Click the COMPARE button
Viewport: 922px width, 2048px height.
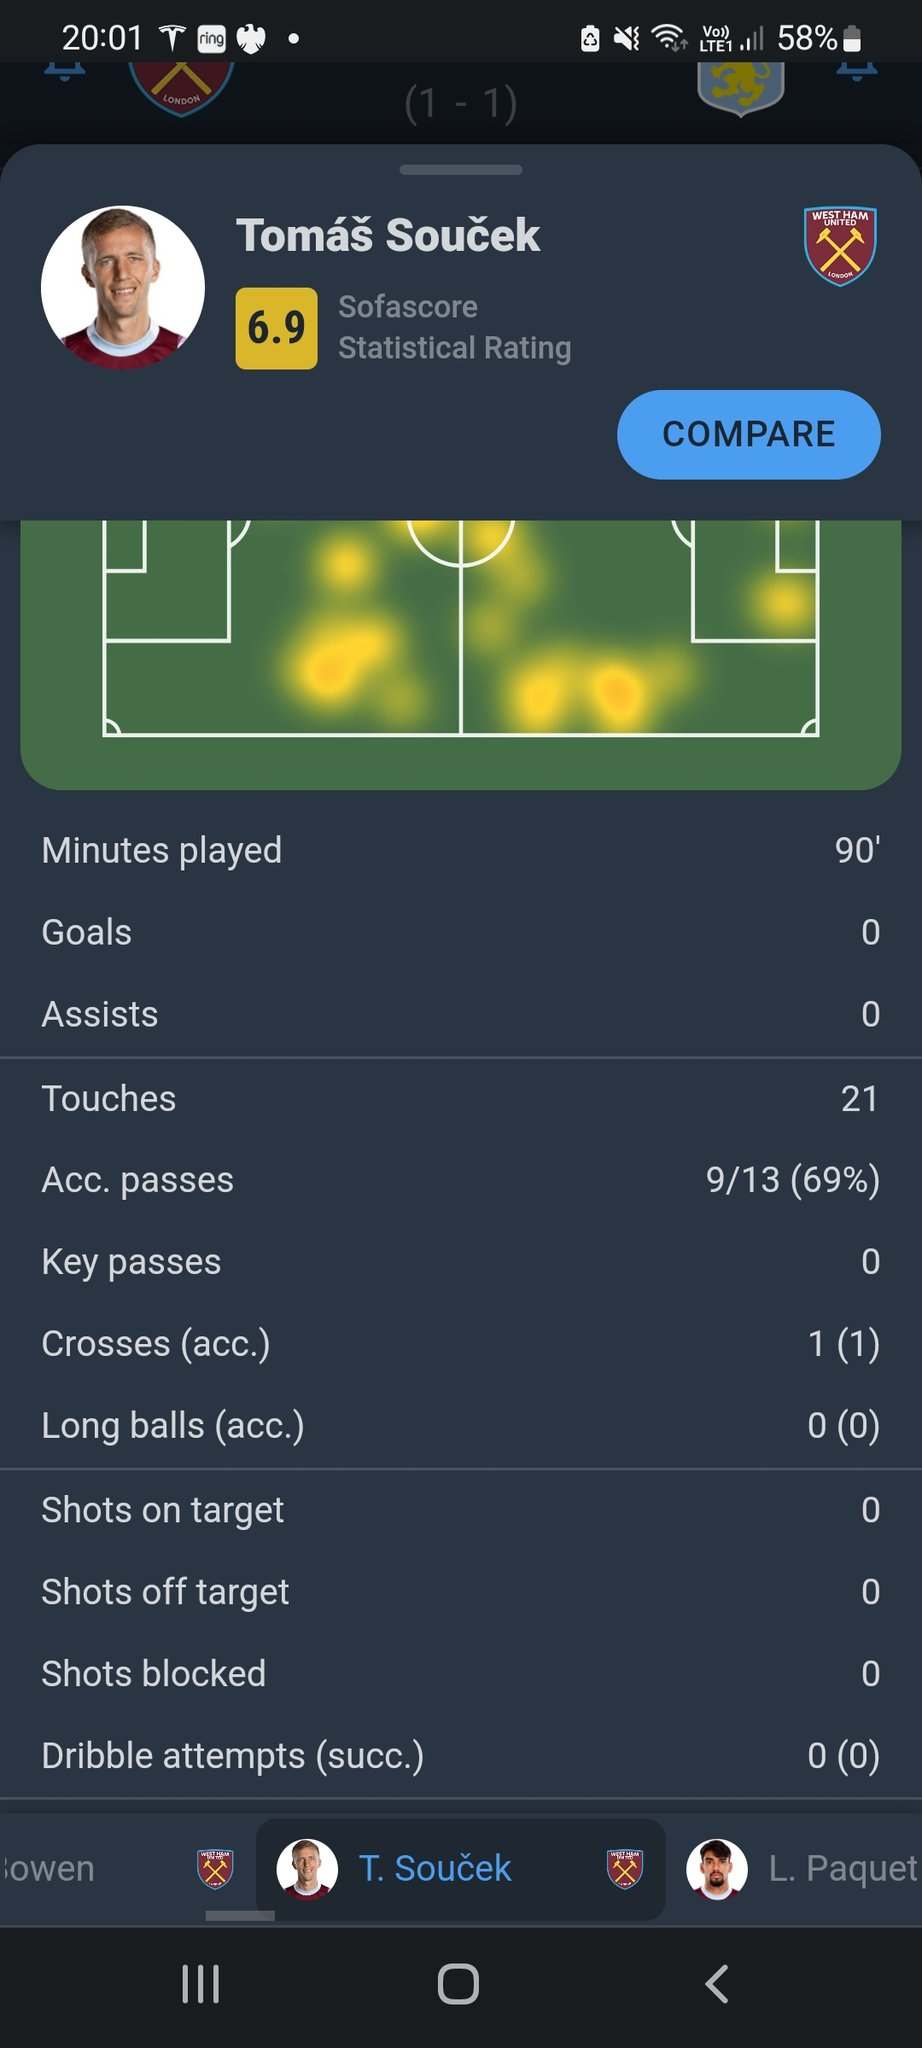(749, 434)
